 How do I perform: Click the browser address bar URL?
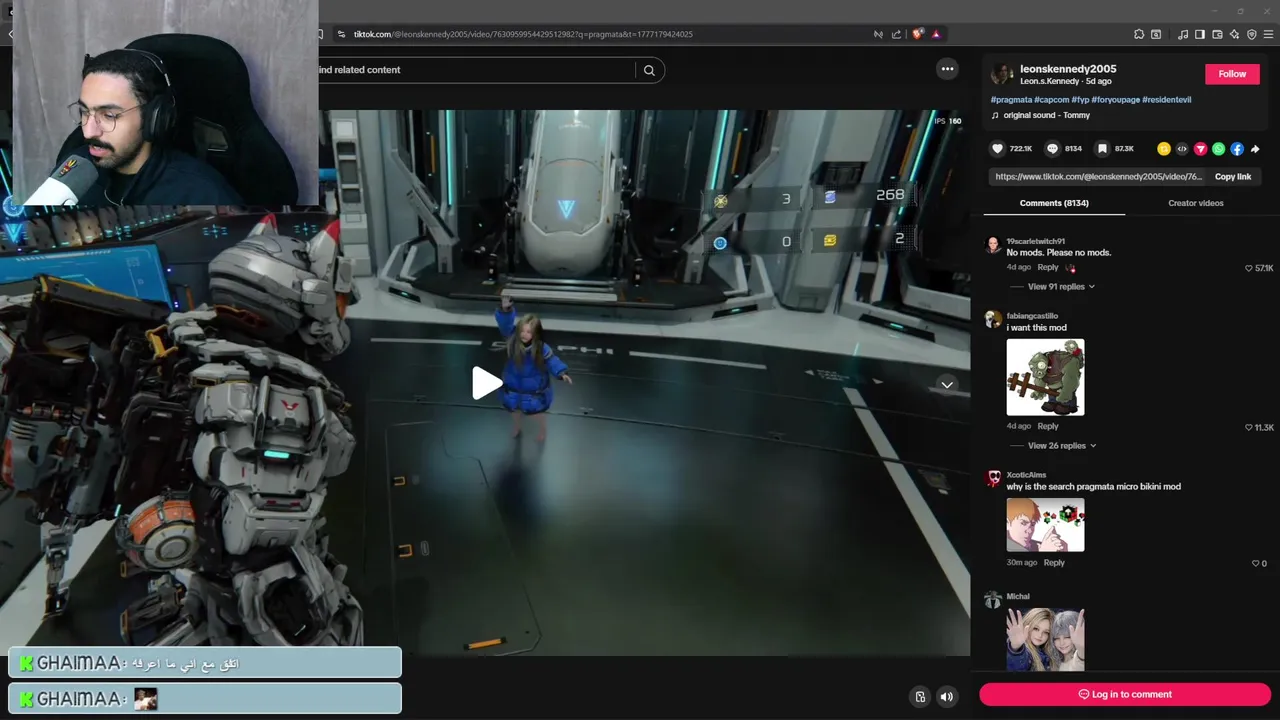click(523, 34)
